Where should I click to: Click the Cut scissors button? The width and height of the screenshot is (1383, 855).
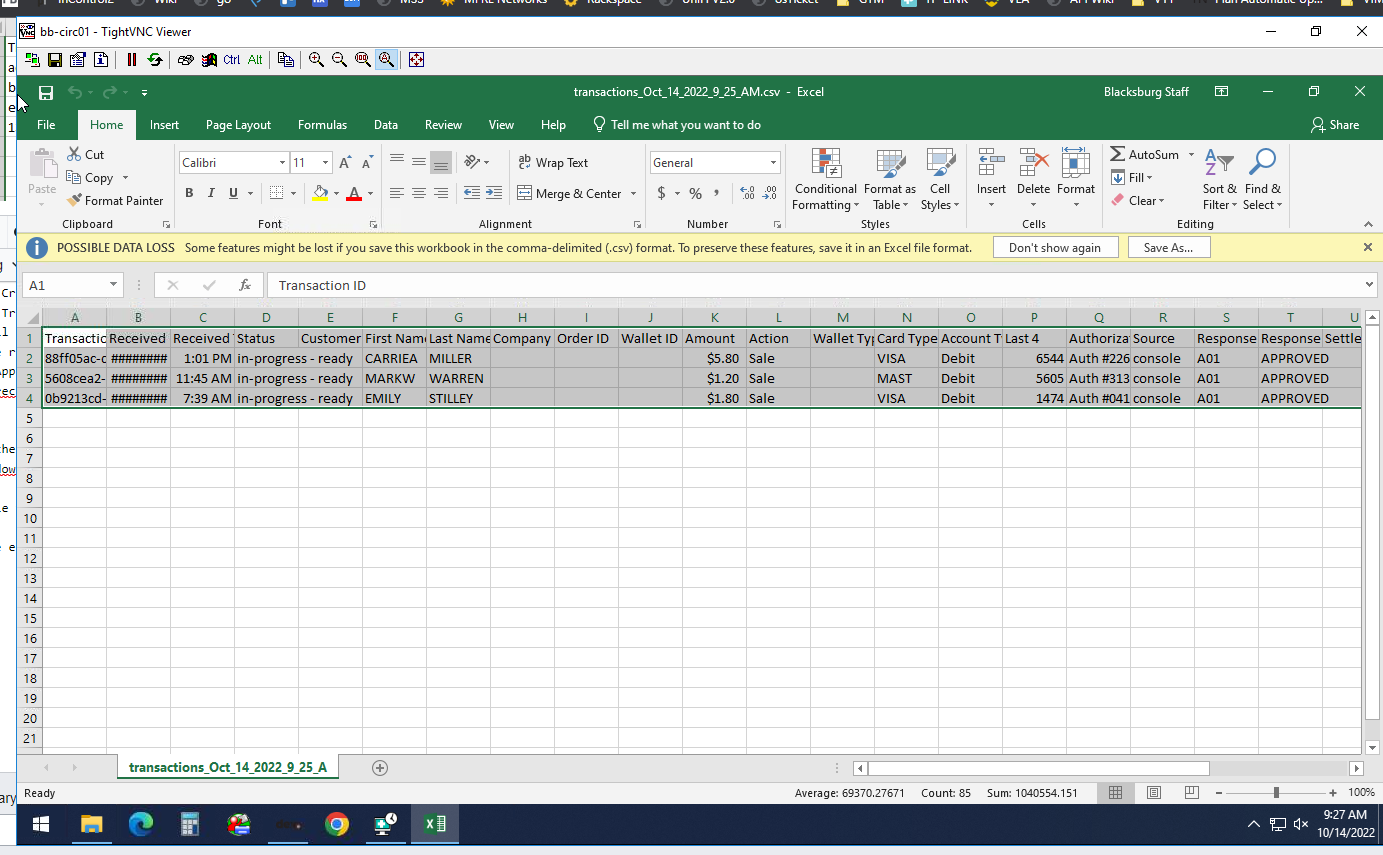point(86,154)
